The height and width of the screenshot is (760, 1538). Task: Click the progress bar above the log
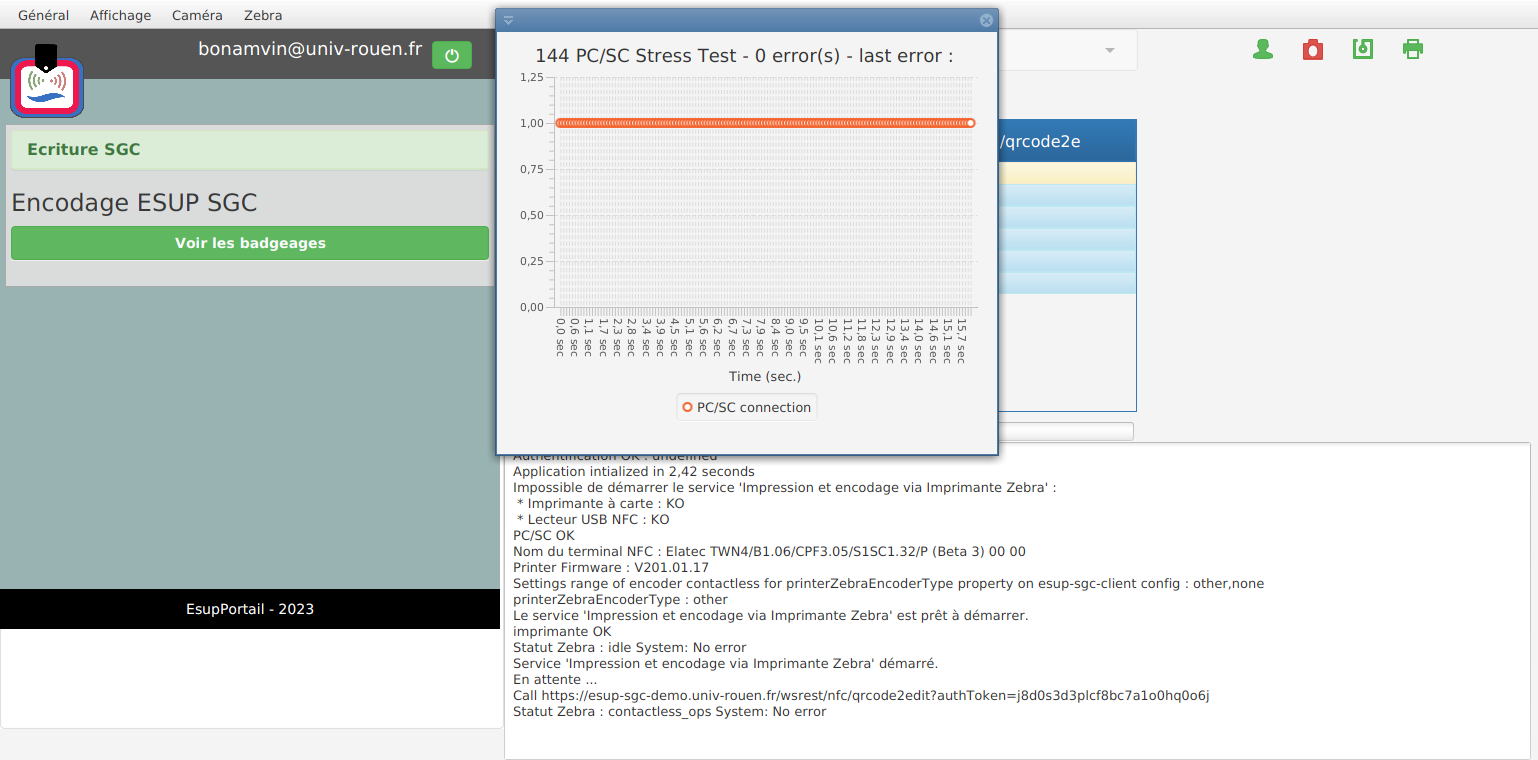[x=1065, y=431]
